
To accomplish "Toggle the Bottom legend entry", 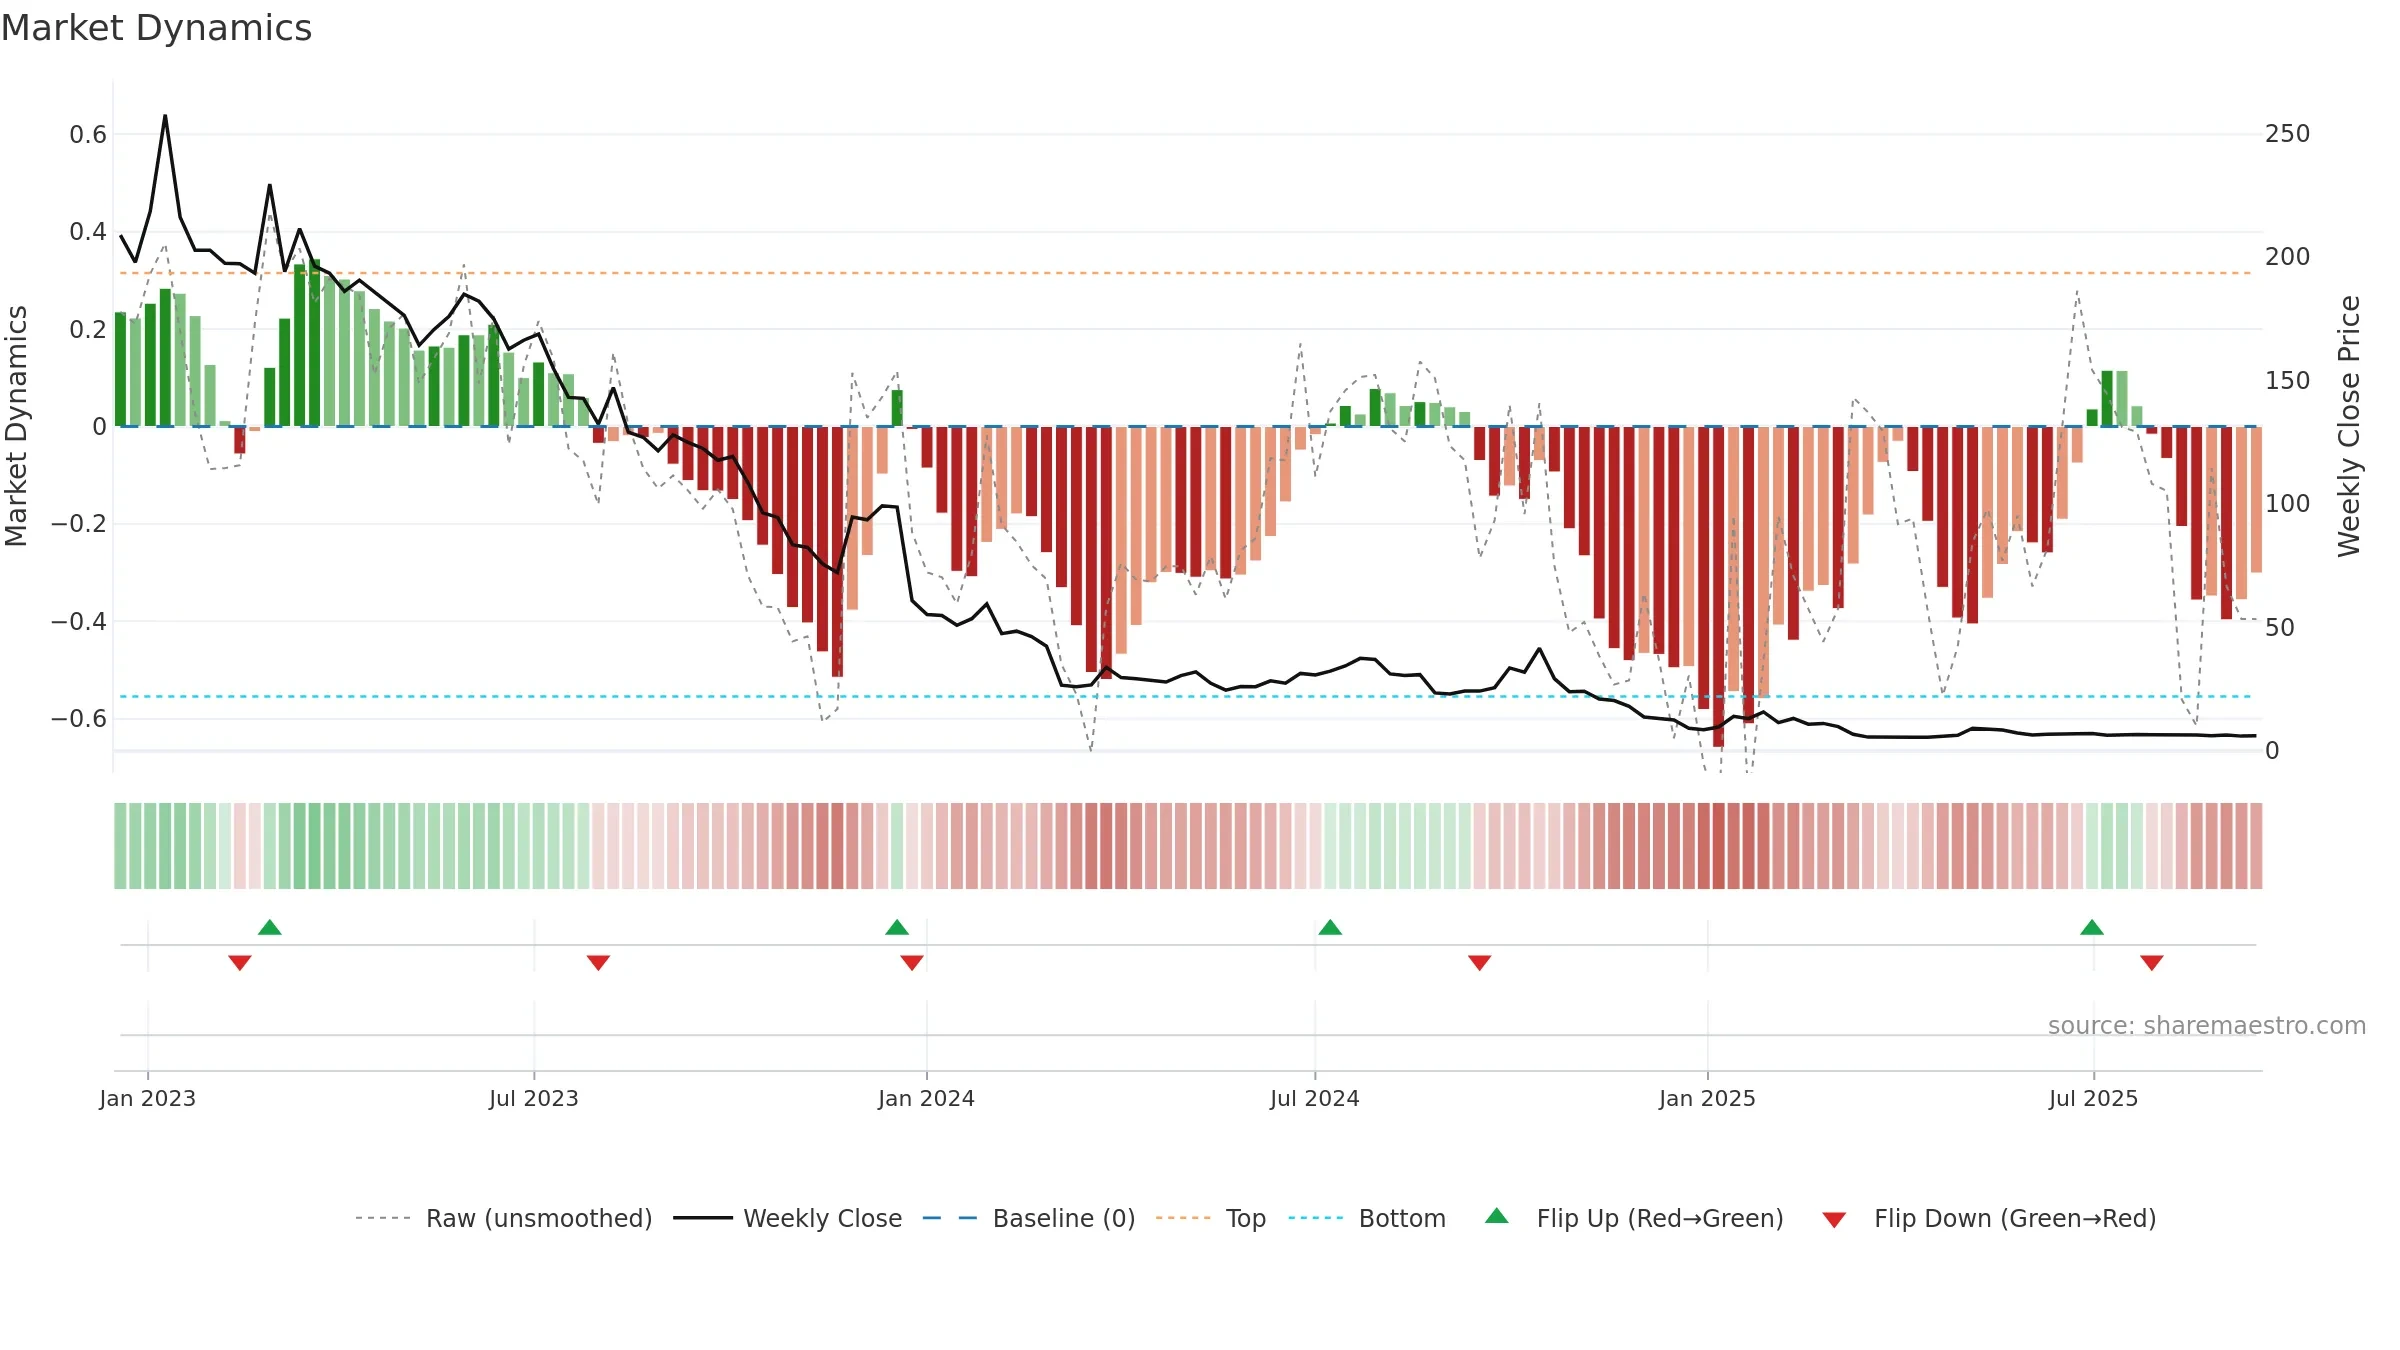I will [1367, 1218].
